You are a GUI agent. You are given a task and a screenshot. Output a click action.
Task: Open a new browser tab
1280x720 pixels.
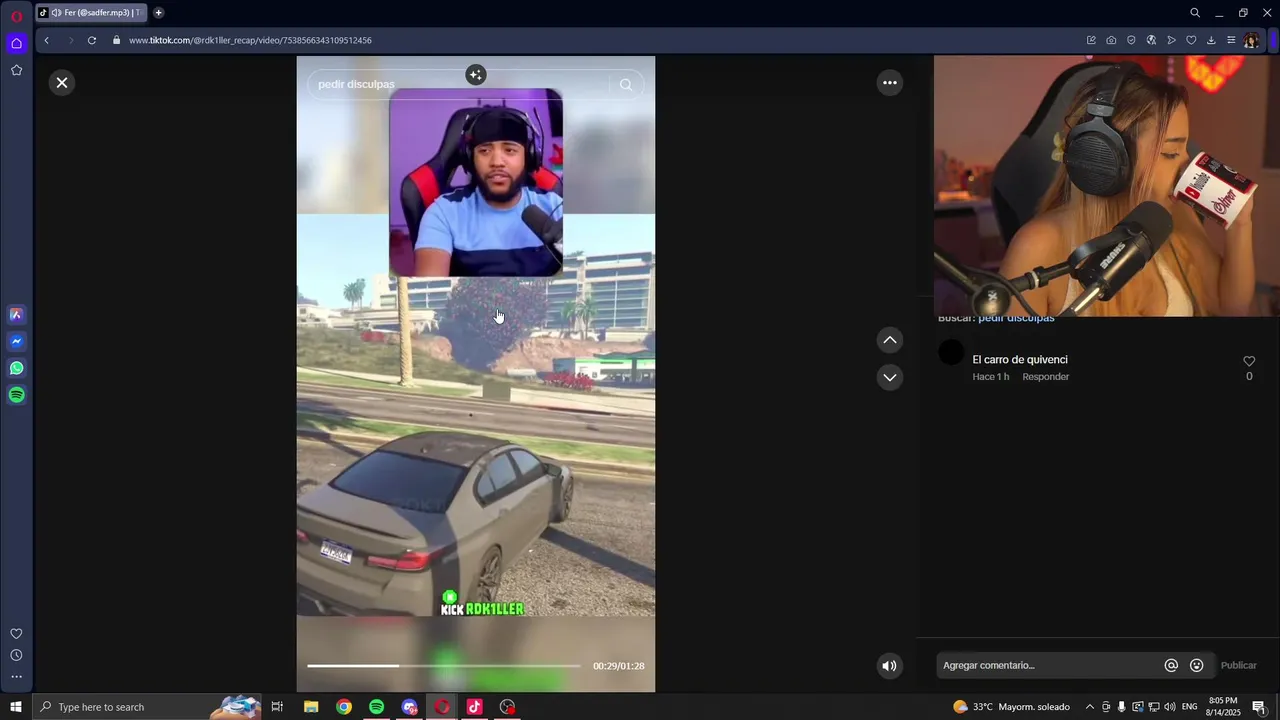tap(158, 13)
